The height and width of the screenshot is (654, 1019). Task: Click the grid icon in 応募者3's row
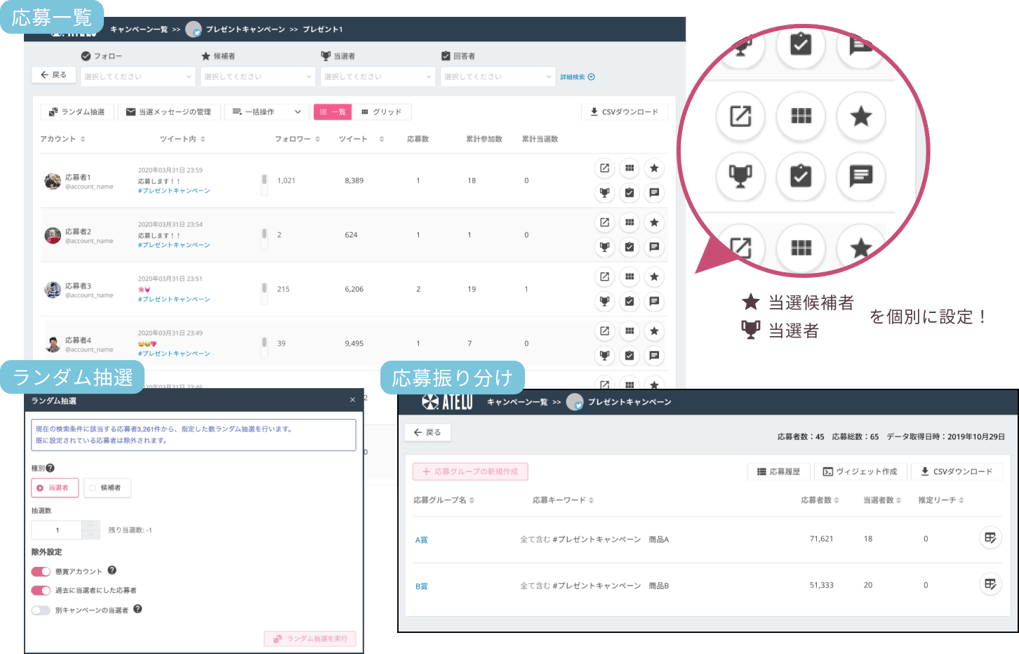tap(629, 277)
